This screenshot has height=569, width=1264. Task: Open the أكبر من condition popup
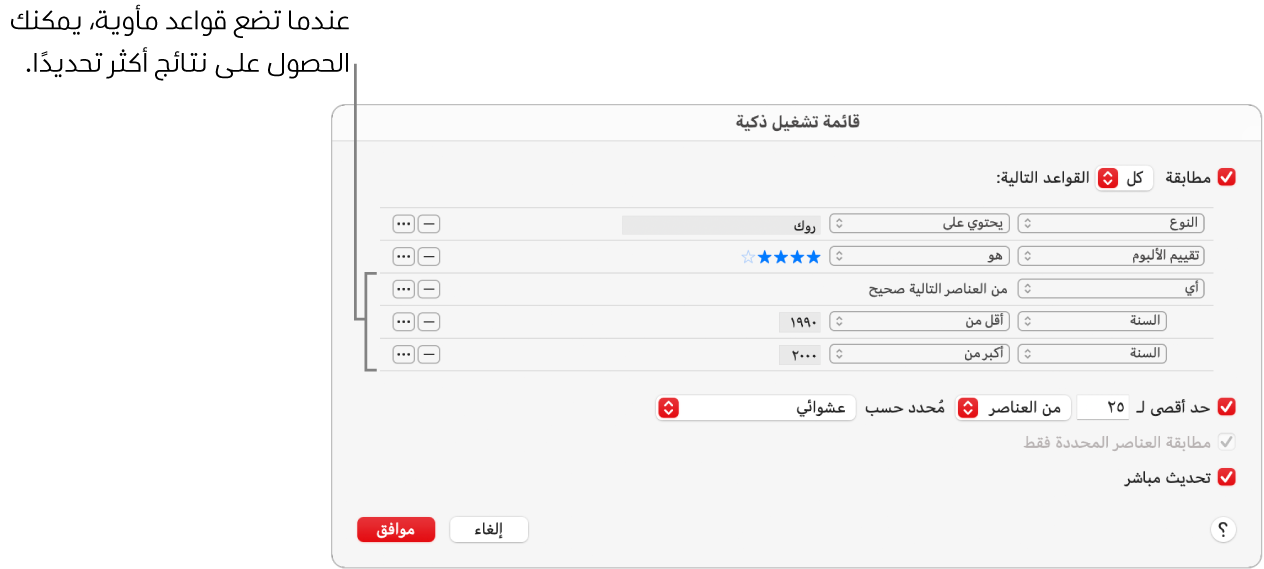pos(921,354)
